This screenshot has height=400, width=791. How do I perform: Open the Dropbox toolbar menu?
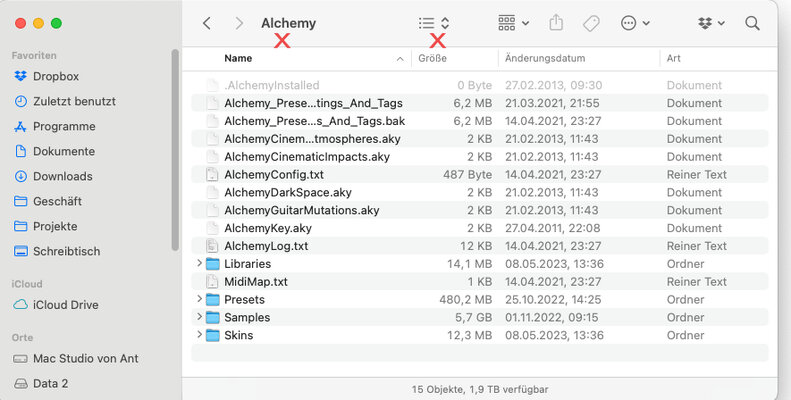[711, 23]
